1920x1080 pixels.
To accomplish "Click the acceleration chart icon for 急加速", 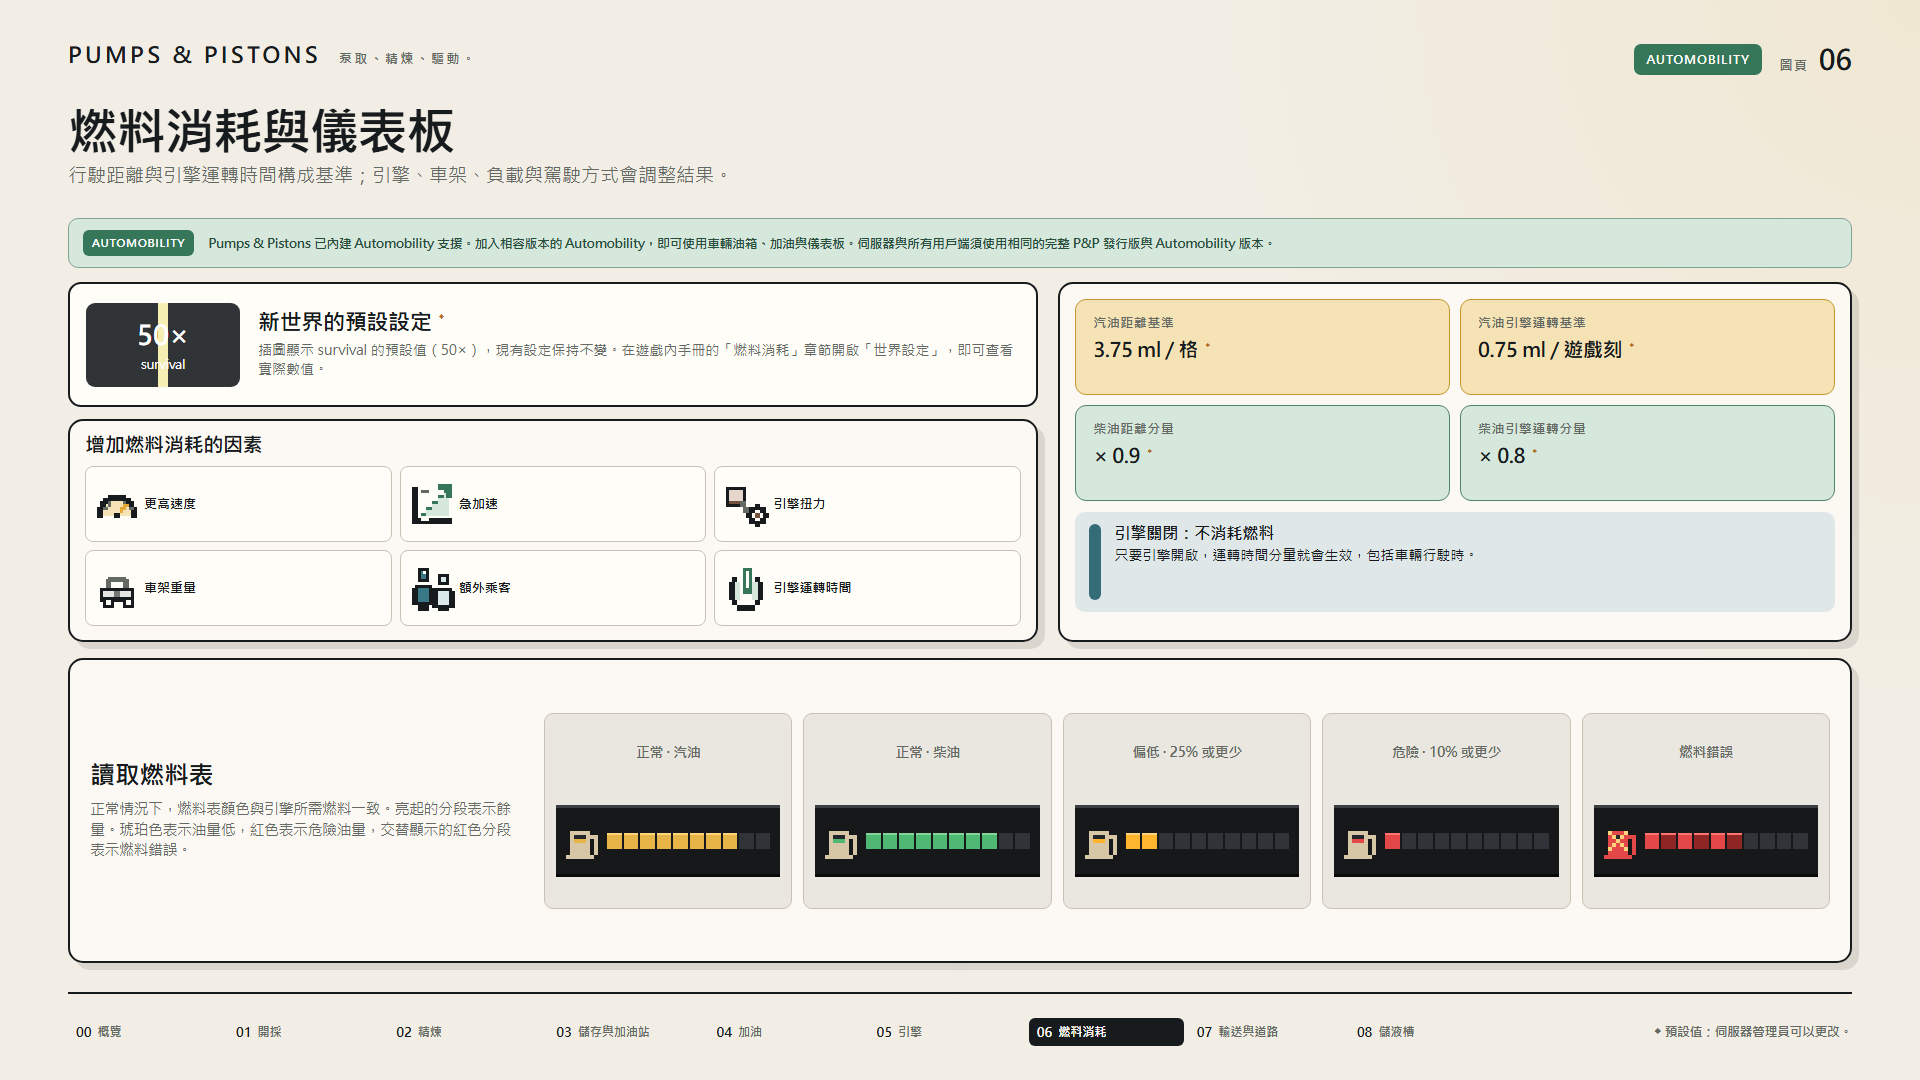I will (432, 504).
